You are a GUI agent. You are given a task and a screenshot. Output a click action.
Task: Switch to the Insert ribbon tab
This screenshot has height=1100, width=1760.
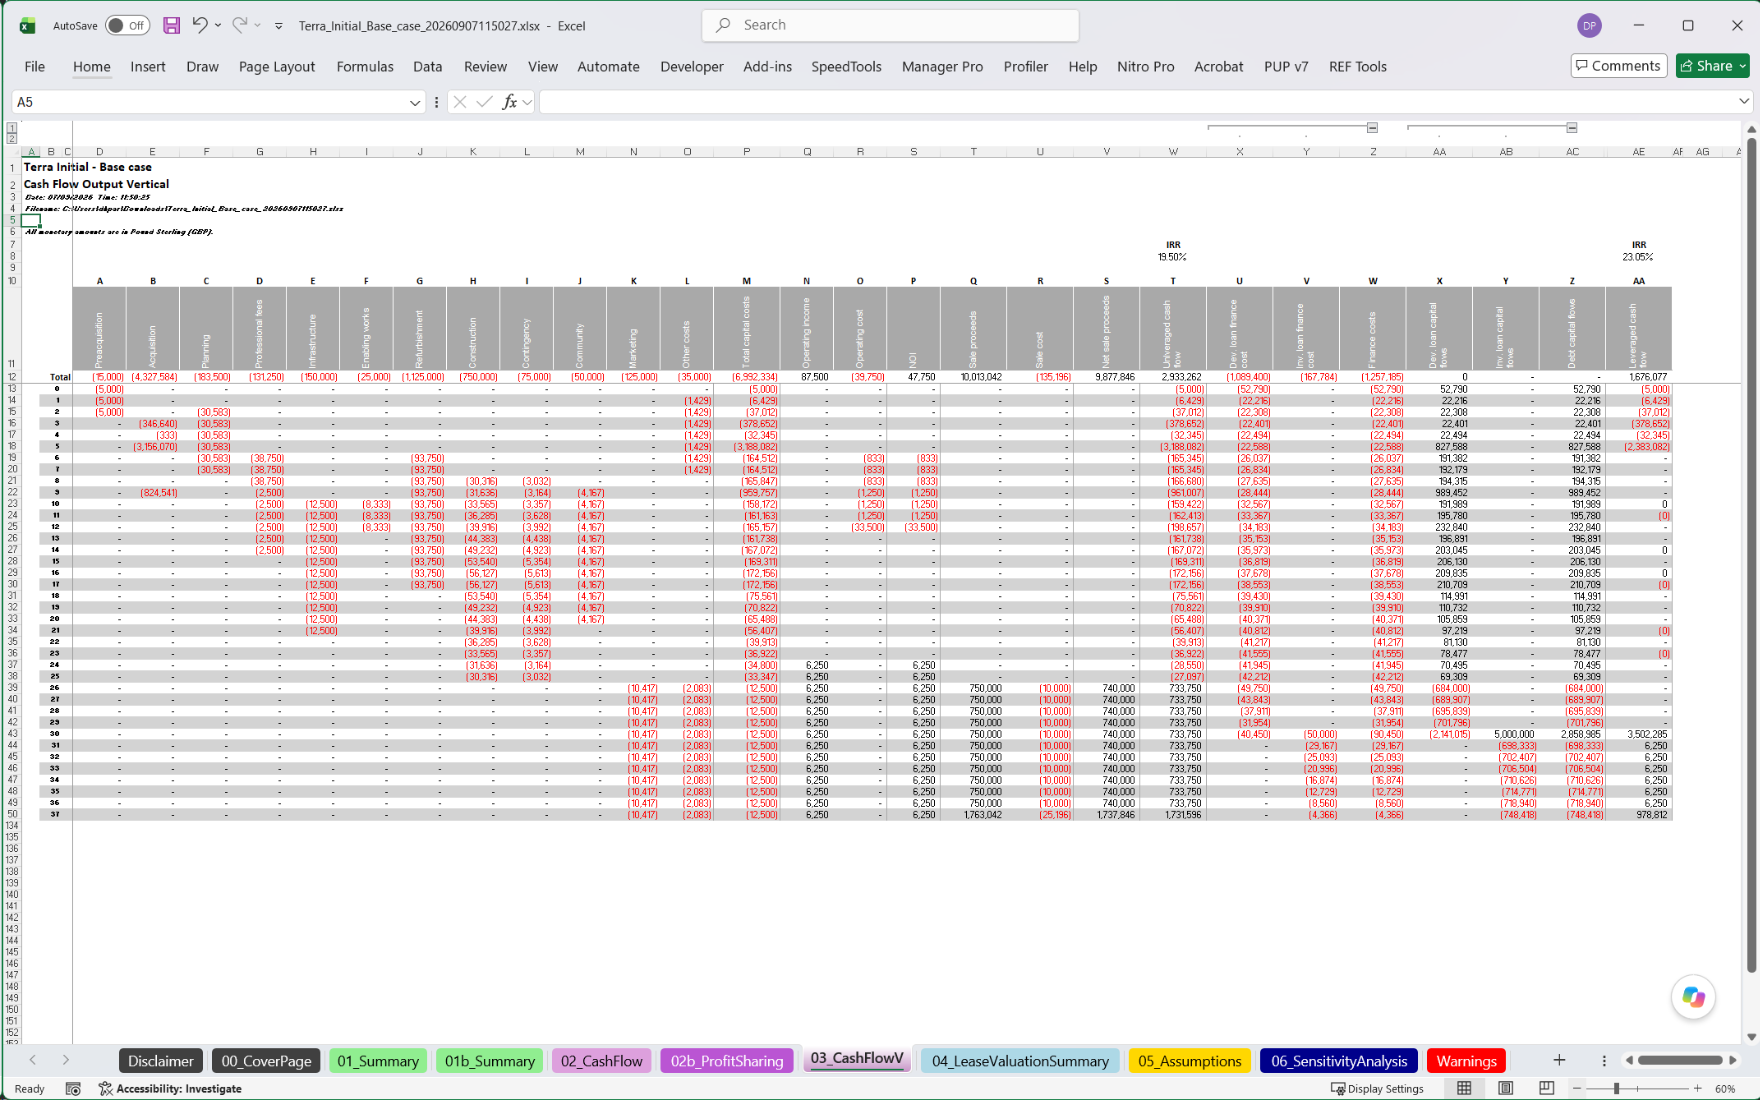pyautogui.click(x=148, y=67)
